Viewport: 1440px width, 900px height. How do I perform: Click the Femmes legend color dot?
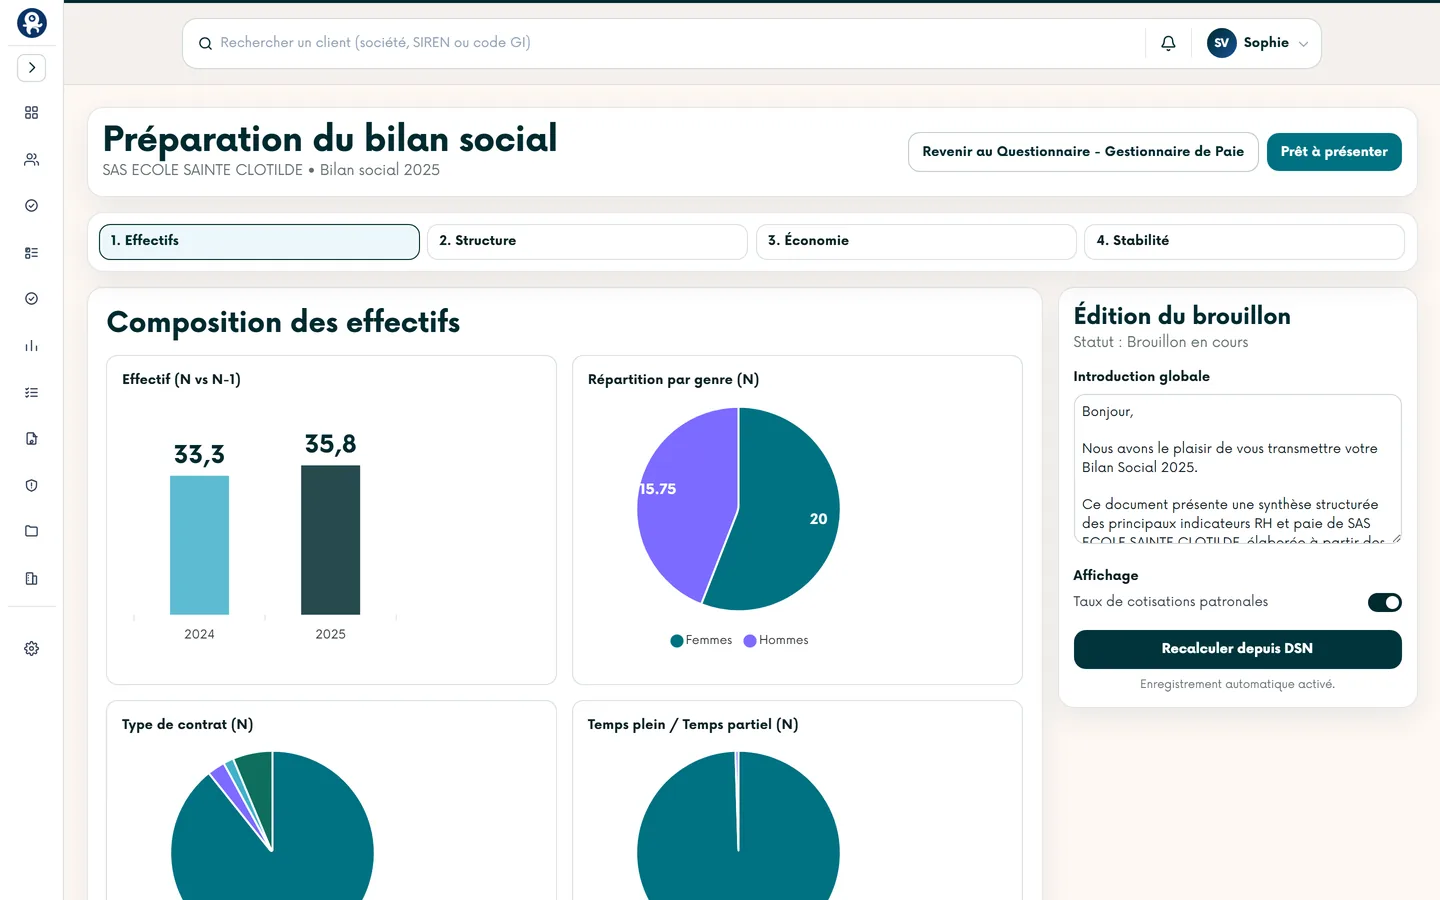(x=677, y=641)
